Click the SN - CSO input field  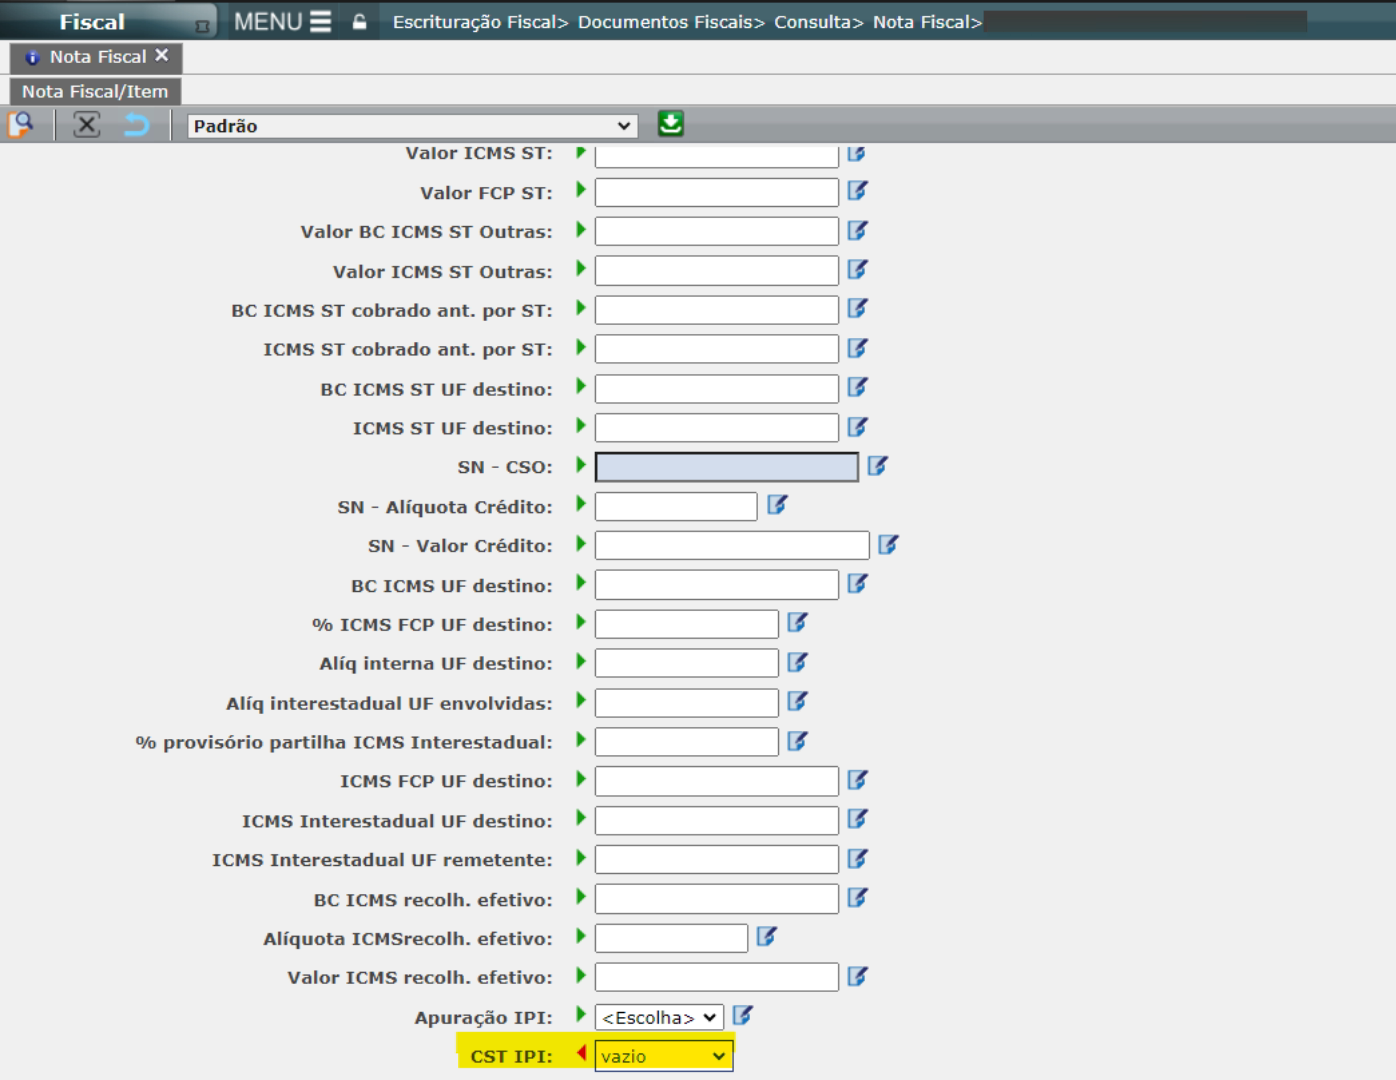tap(726, 467)
